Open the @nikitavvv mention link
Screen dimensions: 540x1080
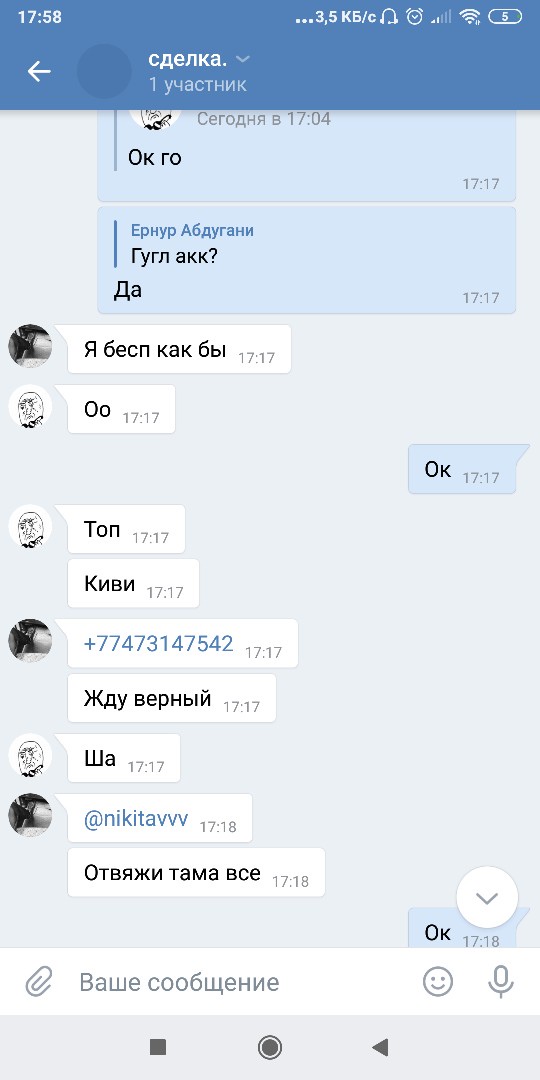pyautogui.click(x=136, y=818)
